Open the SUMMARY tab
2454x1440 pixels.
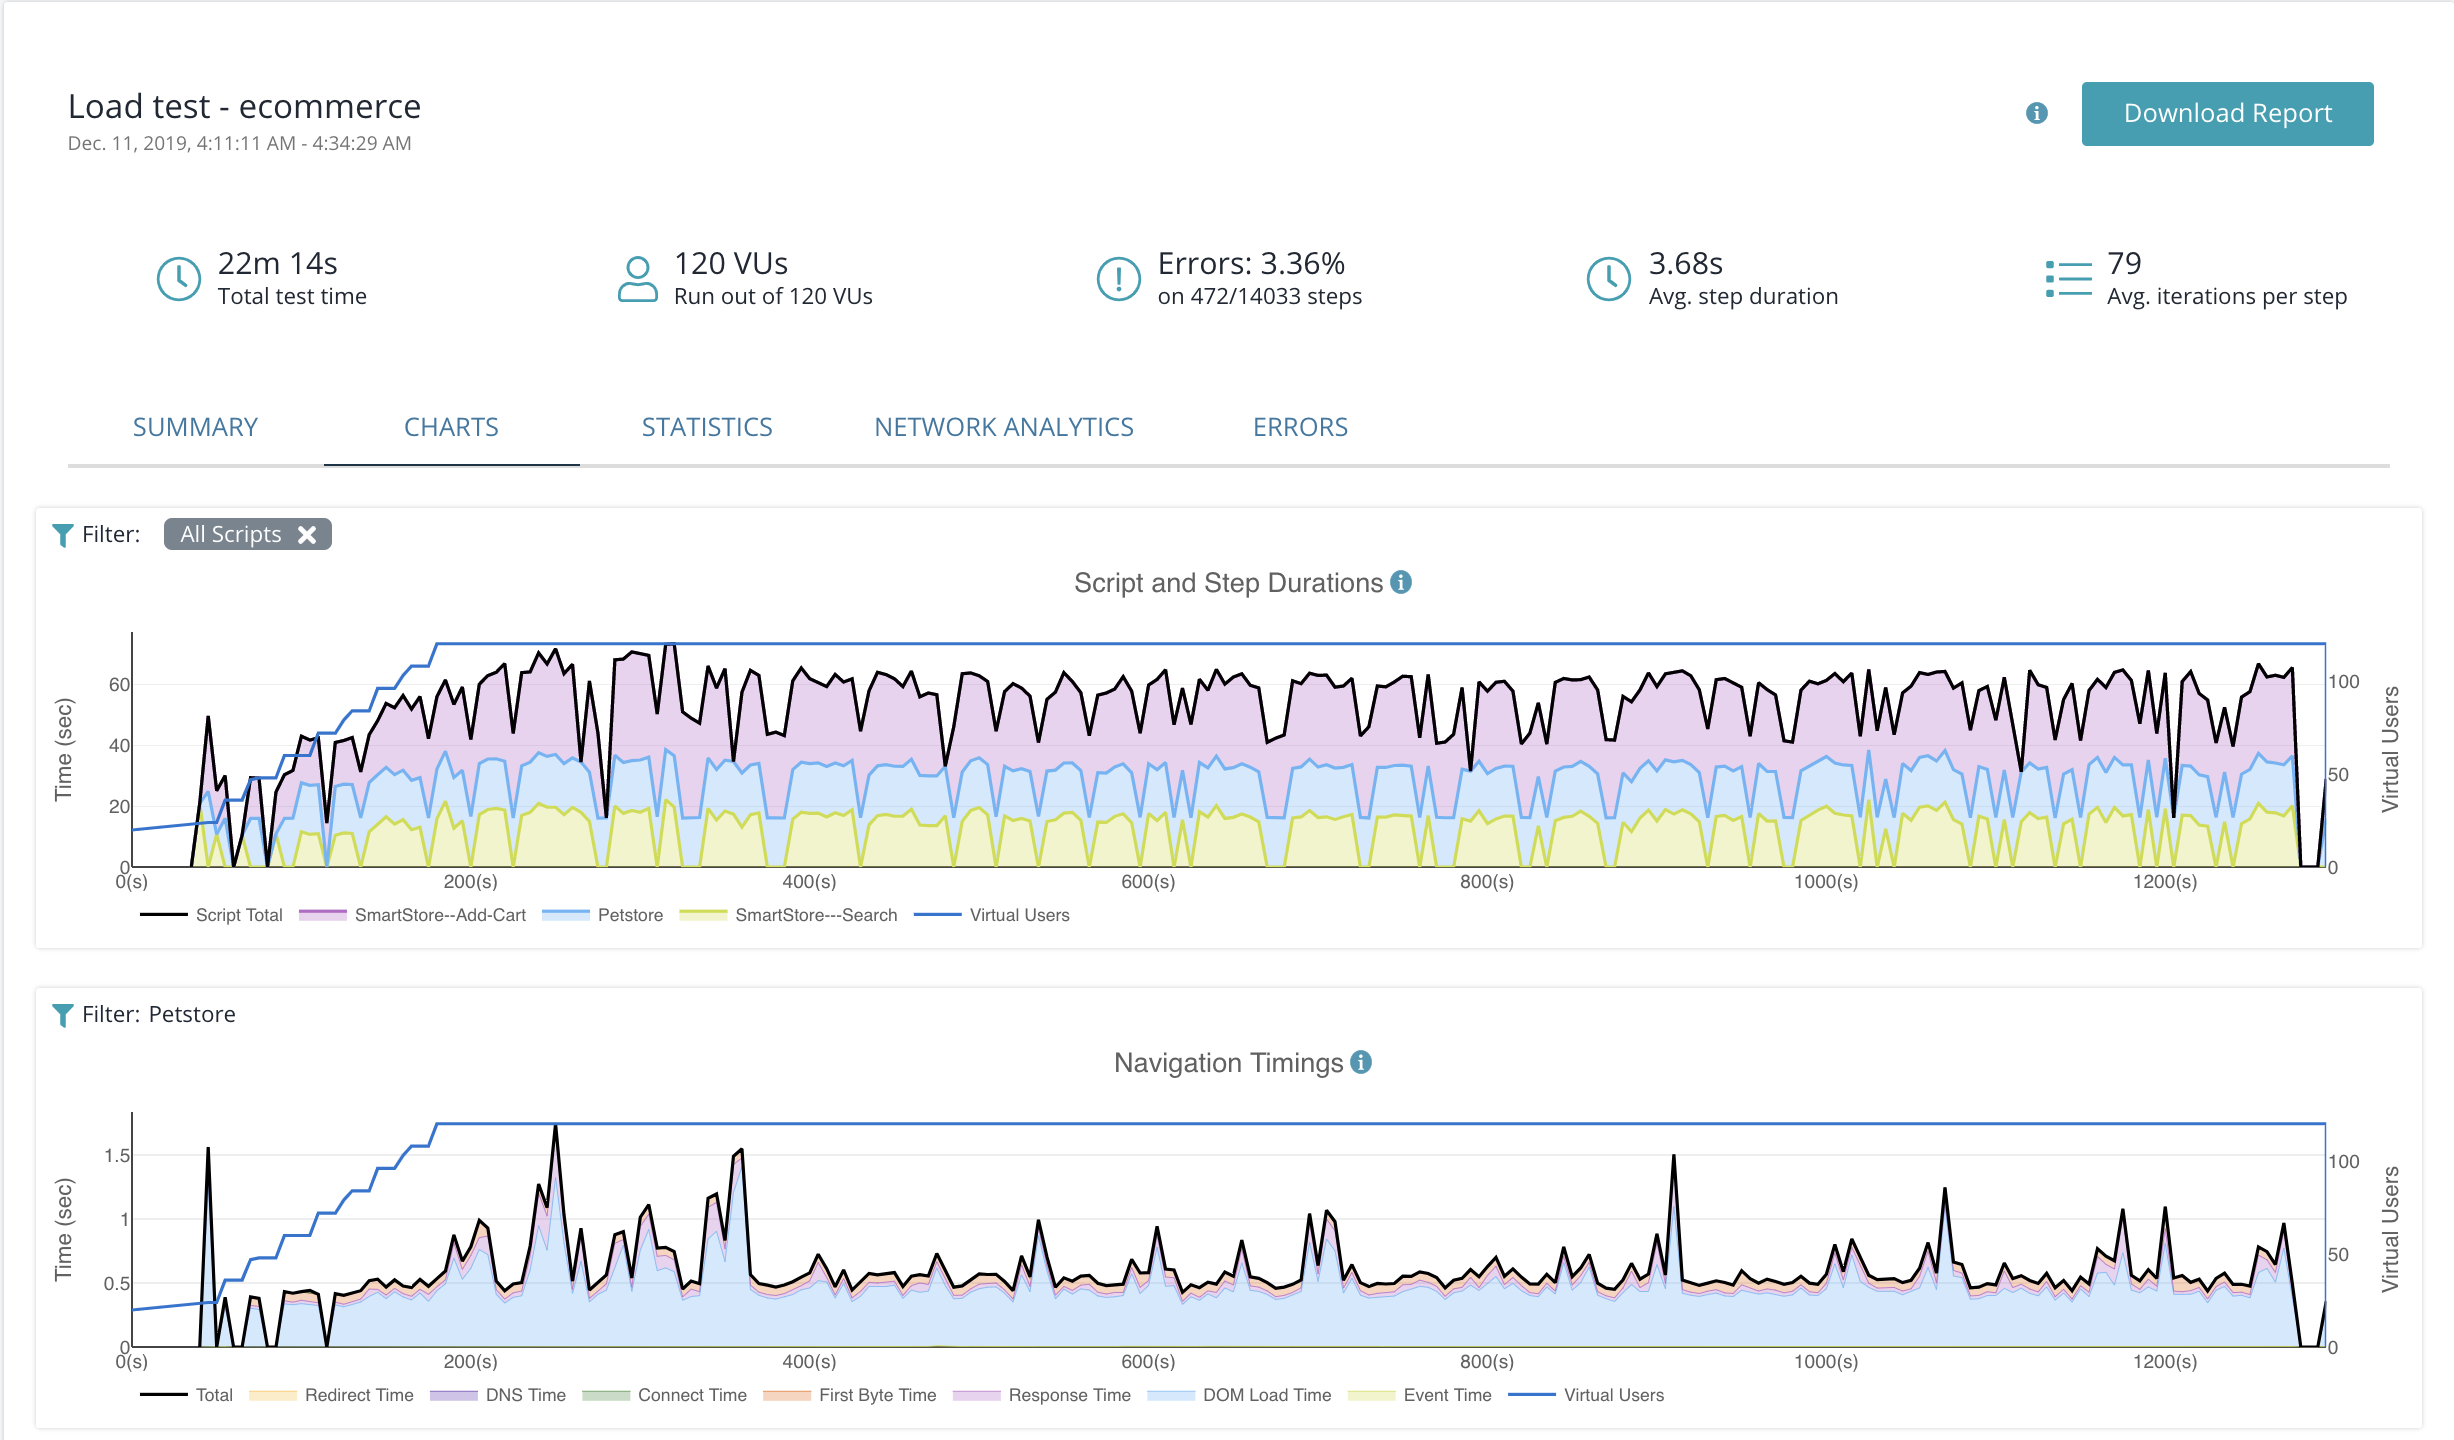(x=195, y=427)
